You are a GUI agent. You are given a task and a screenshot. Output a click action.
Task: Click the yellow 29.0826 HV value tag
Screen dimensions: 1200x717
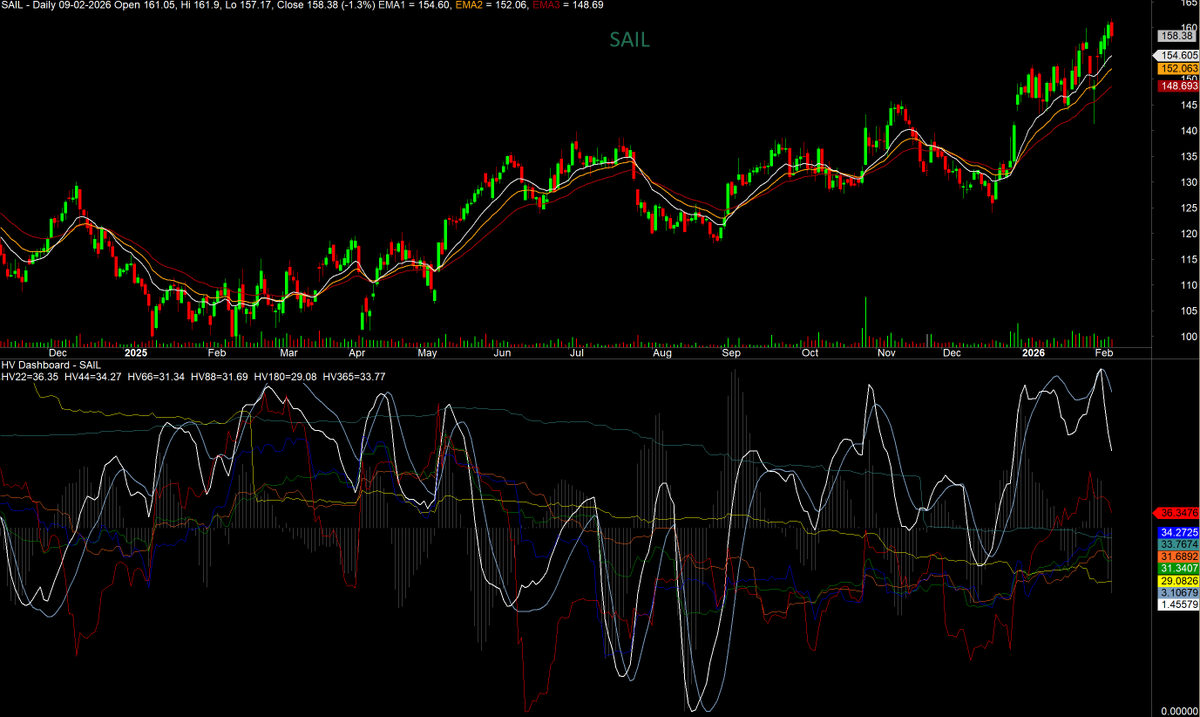(x=1177, y=580)
